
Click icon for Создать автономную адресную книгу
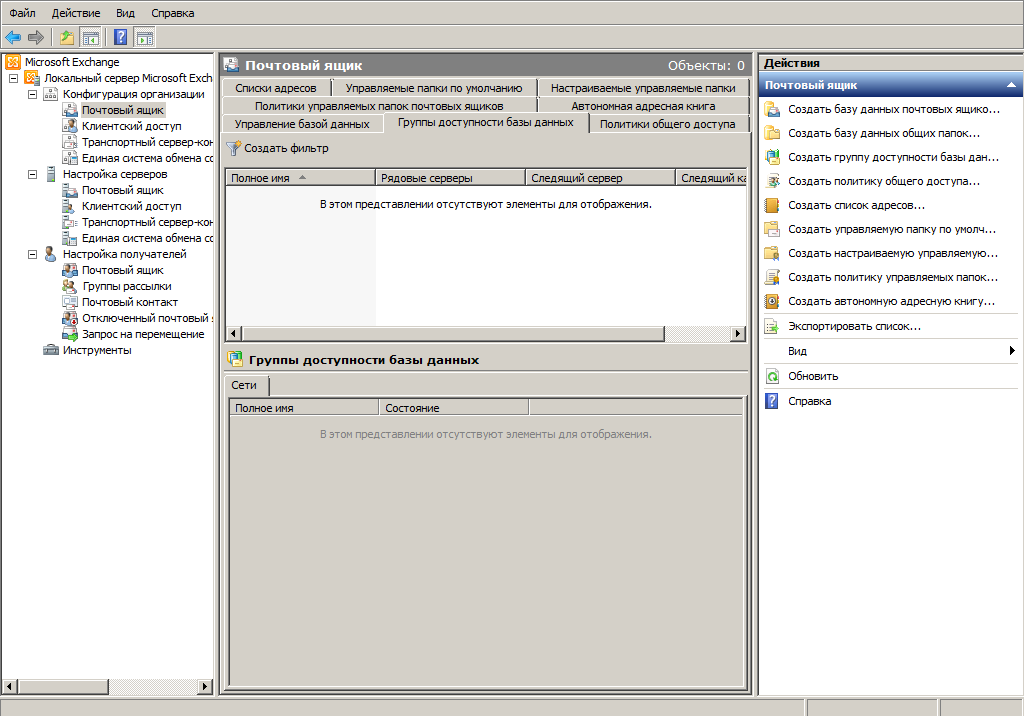tap(773, 301)
